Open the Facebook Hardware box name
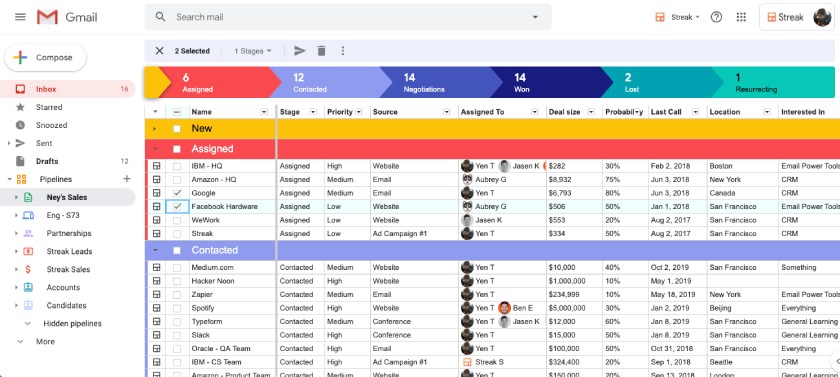Image resolution: width=840 pixels, height=377 pixels. (224, 207)
